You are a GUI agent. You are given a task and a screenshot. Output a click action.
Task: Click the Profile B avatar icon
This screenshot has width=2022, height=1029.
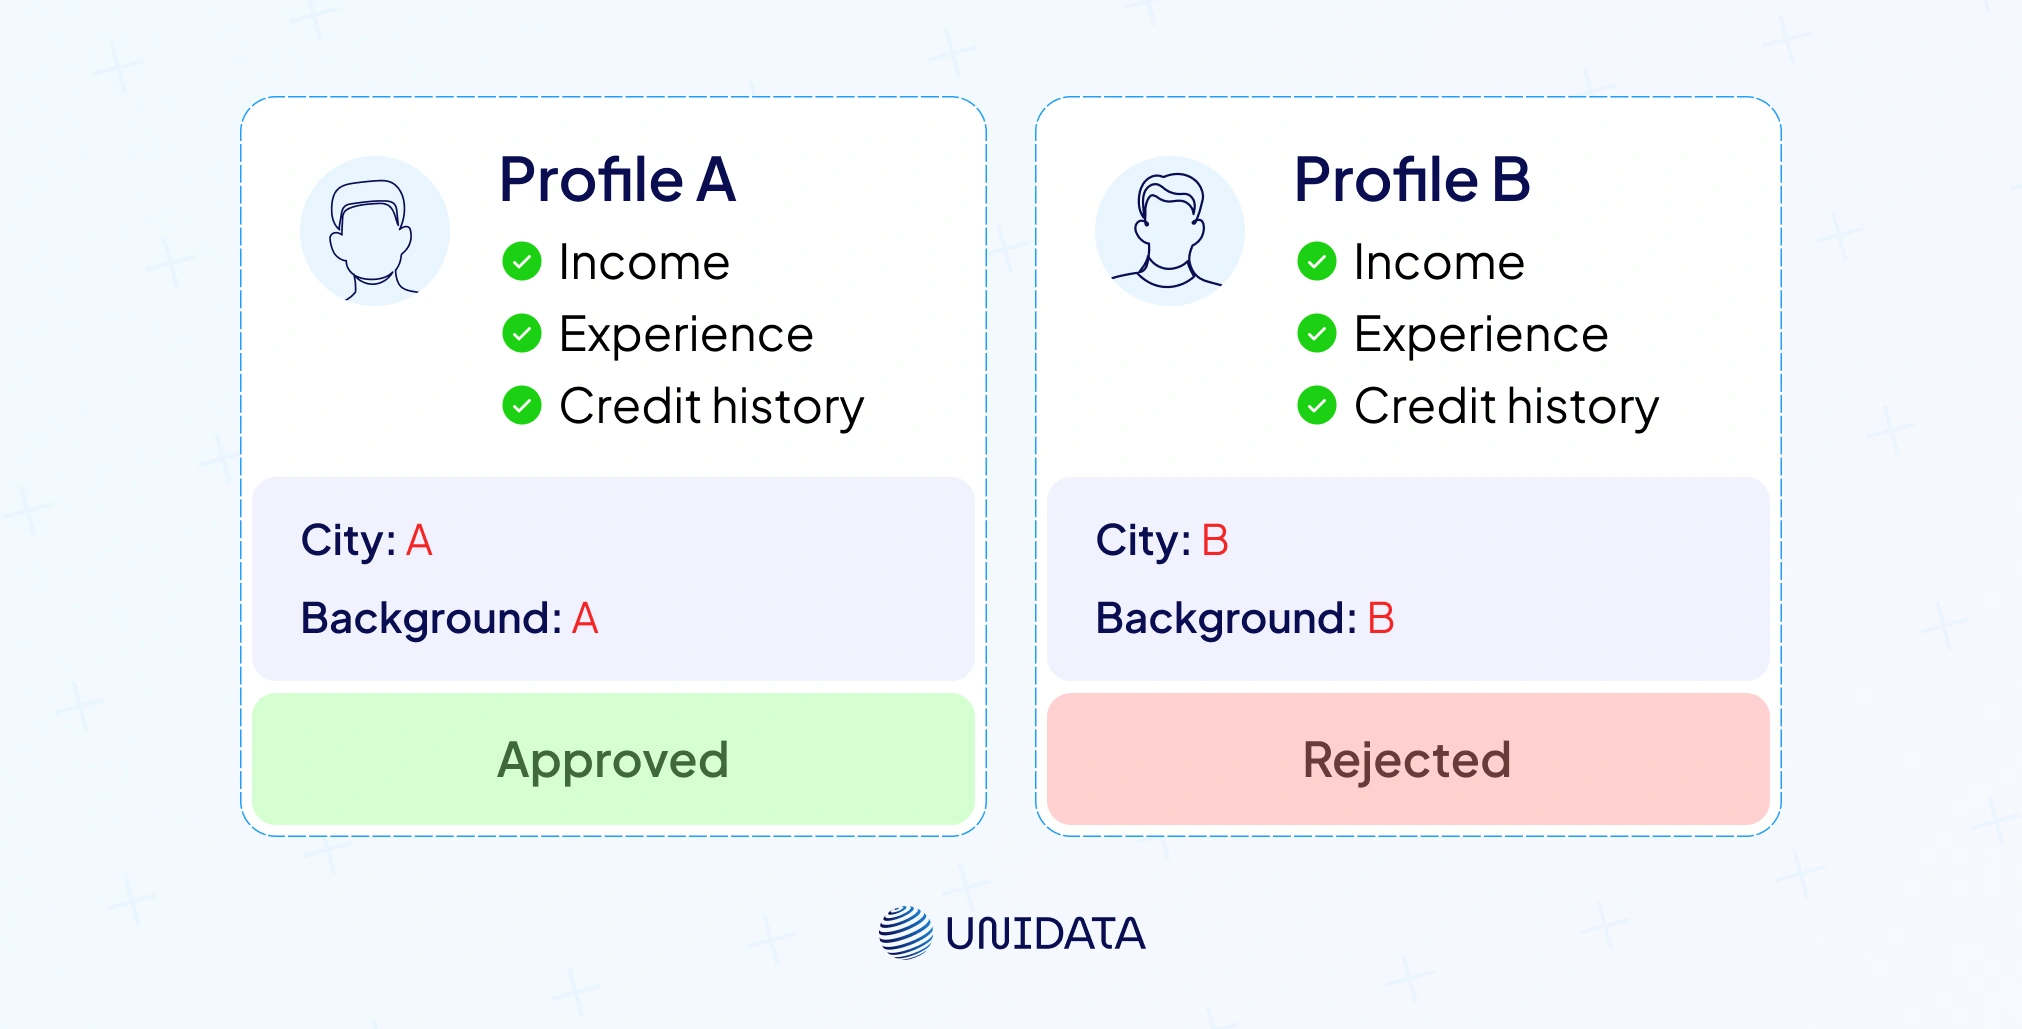click(1170, 231)
